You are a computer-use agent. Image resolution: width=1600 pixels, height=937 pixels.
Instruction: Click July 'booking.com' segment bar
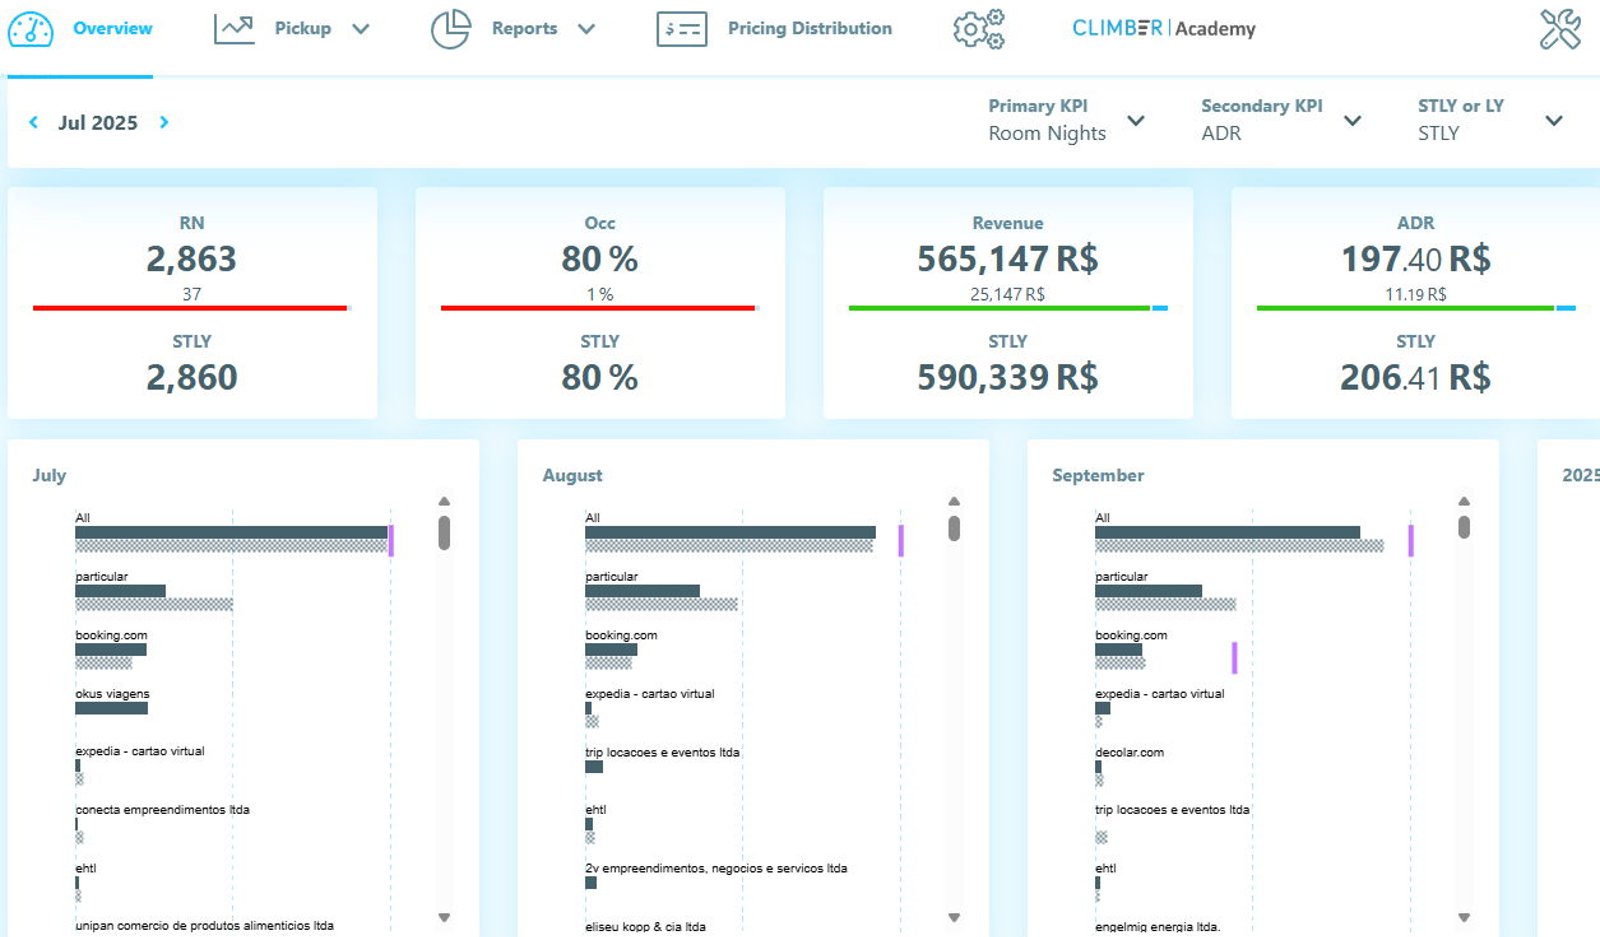pyautogui.click(x=111, y=650)
